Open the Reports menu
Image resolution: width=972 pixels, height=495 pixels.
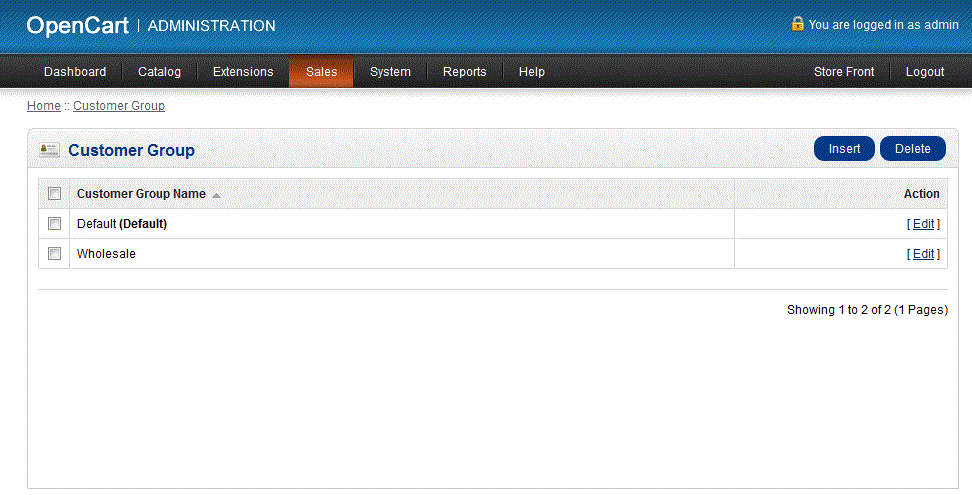tap(464, 72)
